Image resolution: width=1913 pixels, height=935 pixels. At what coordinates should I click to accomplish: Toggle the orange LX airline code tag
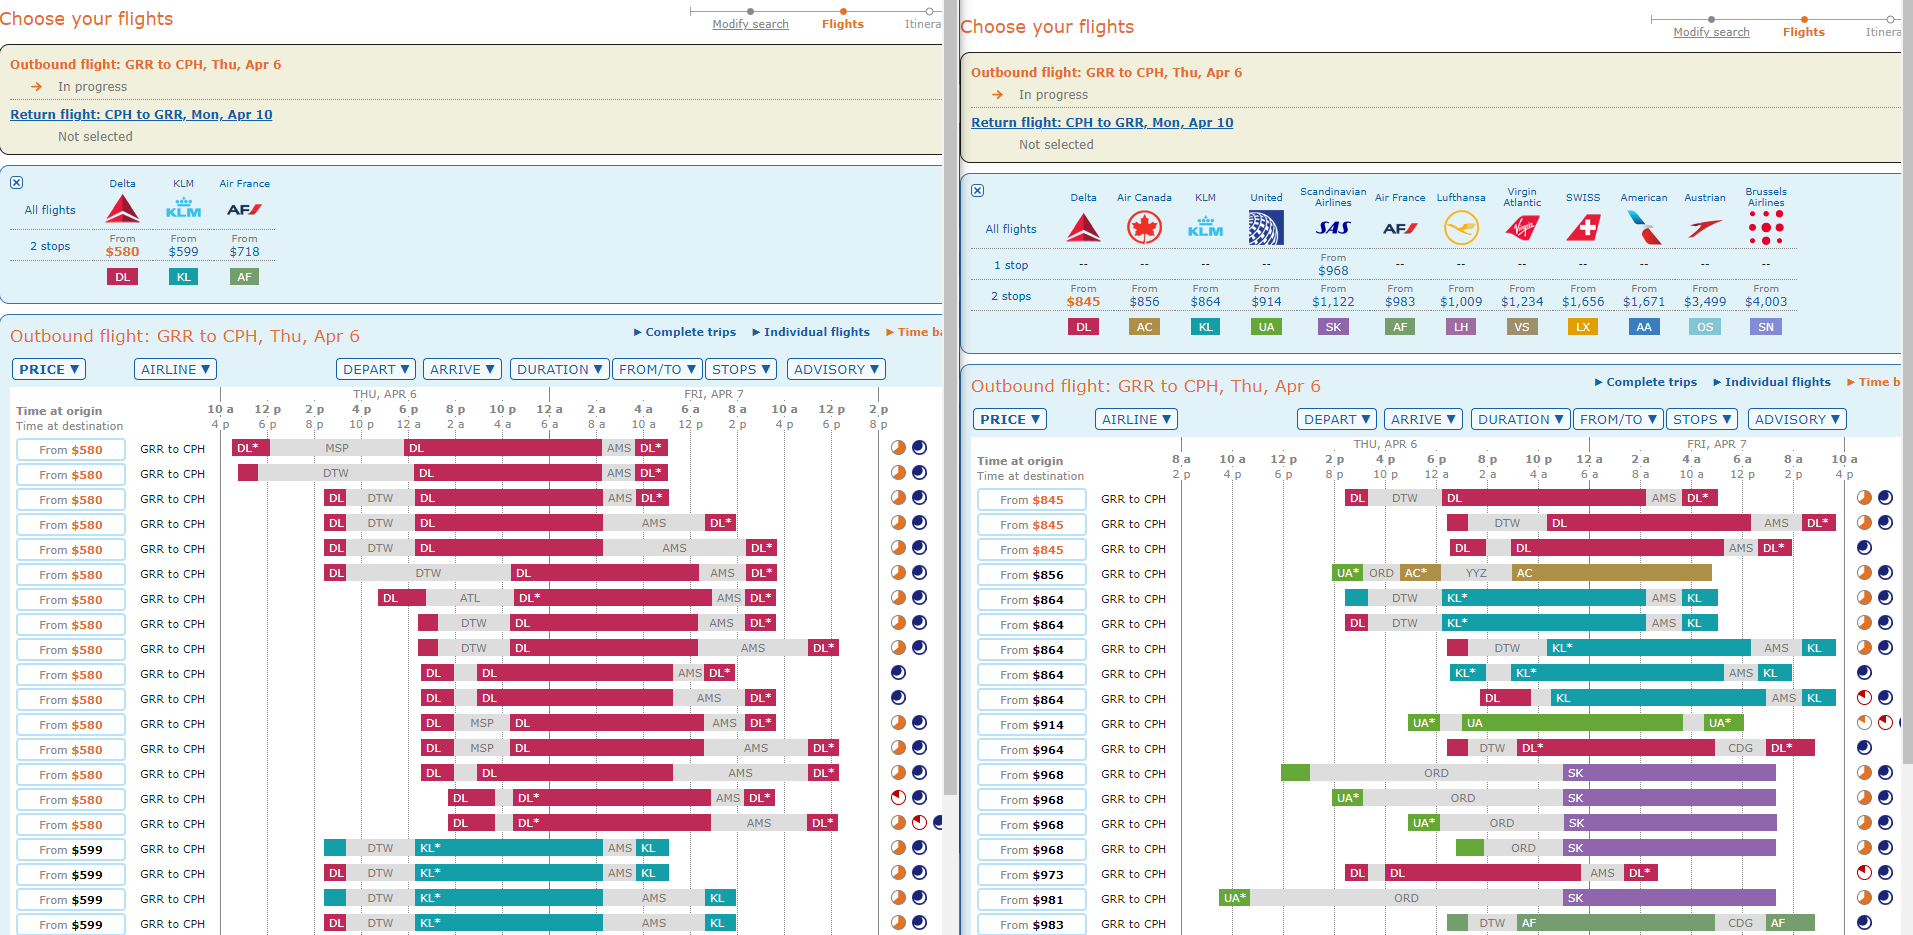tap(1583, 327)
